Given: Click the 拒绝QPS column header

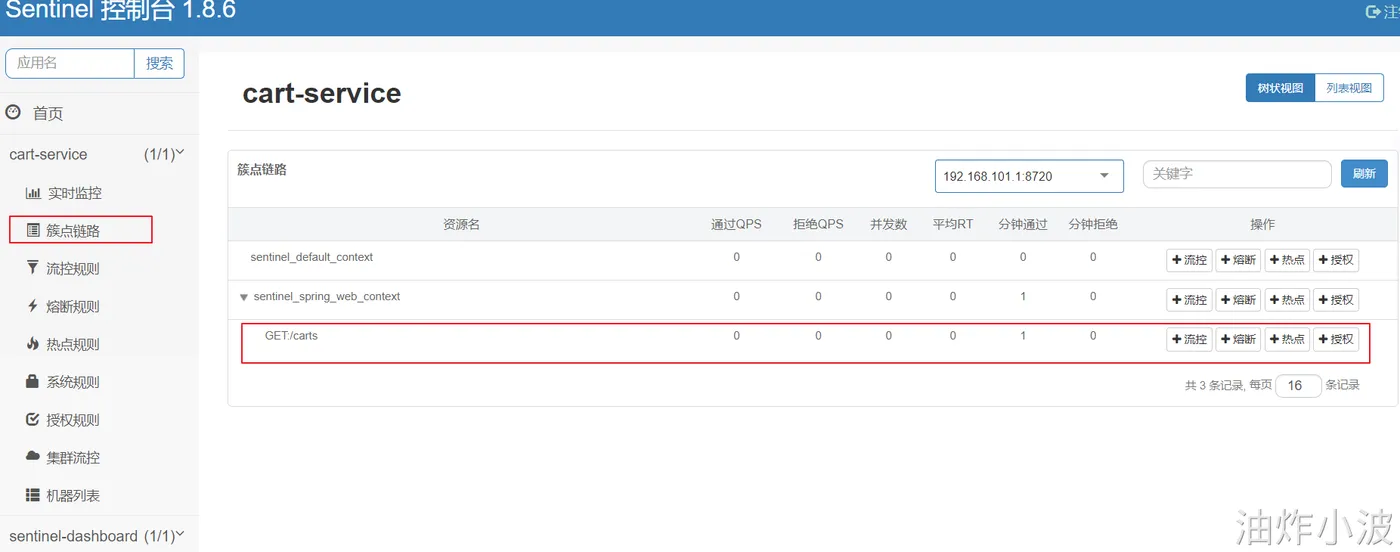Looking at the screenshot, I should pos(818,224).
